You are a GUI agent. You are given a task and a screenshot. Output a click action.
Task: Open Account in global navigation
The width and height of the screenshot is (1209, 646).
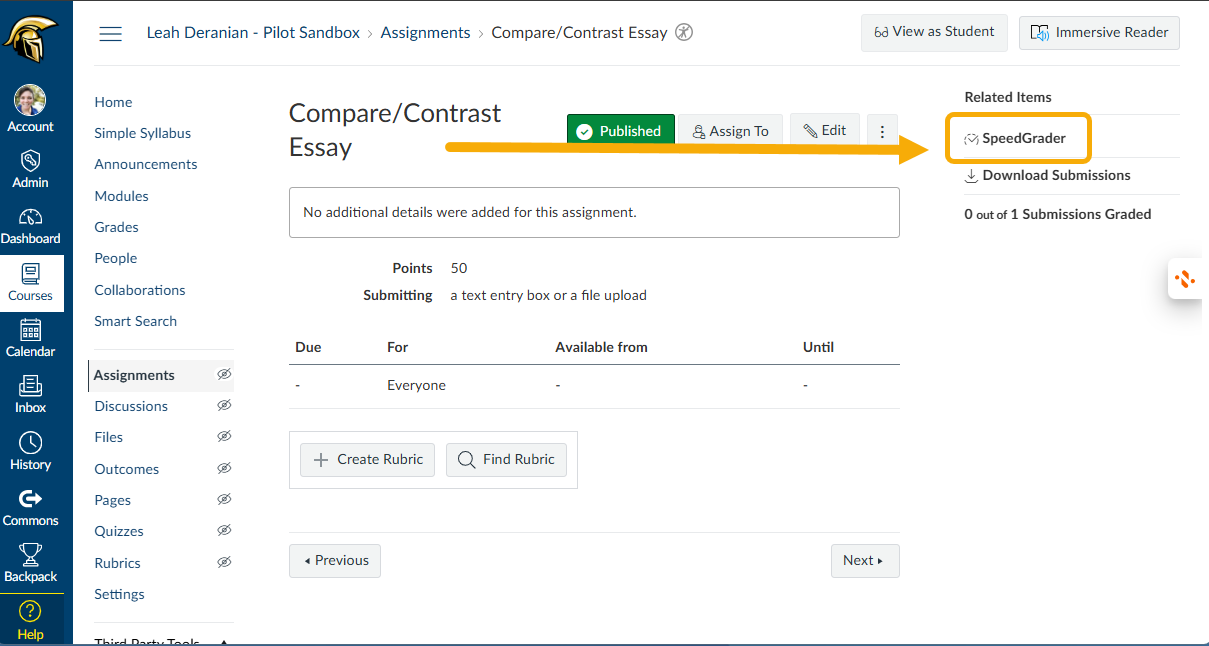[x=30, y=109]
